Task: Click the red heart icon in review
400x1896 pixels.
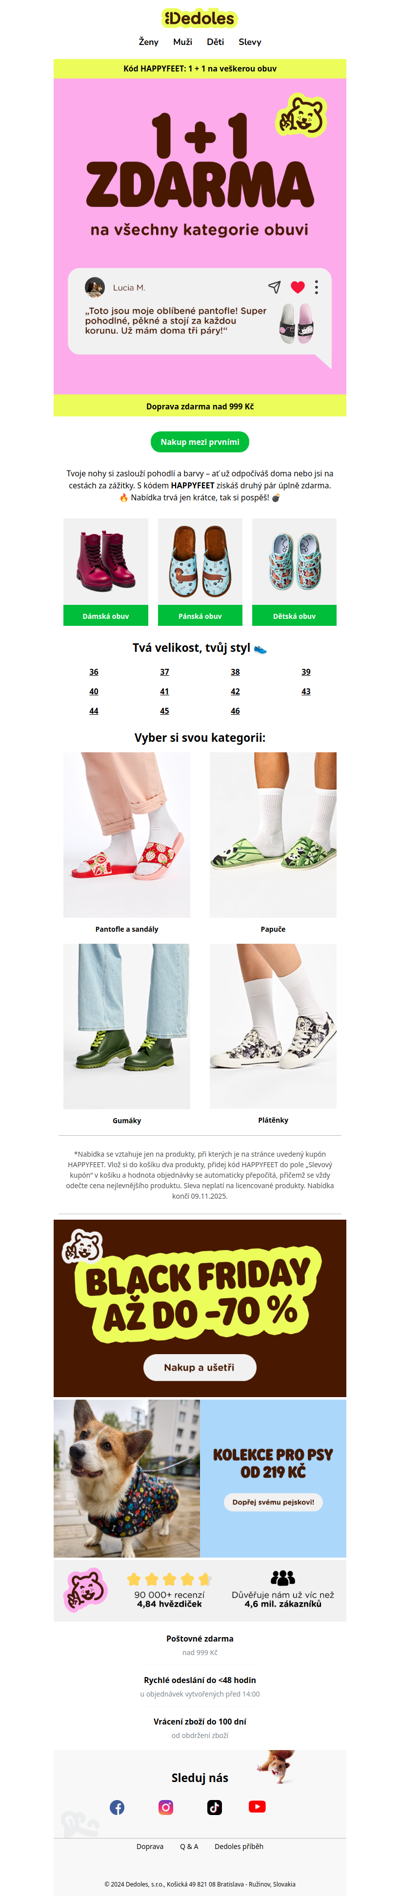Action: [x=297, y=287]
